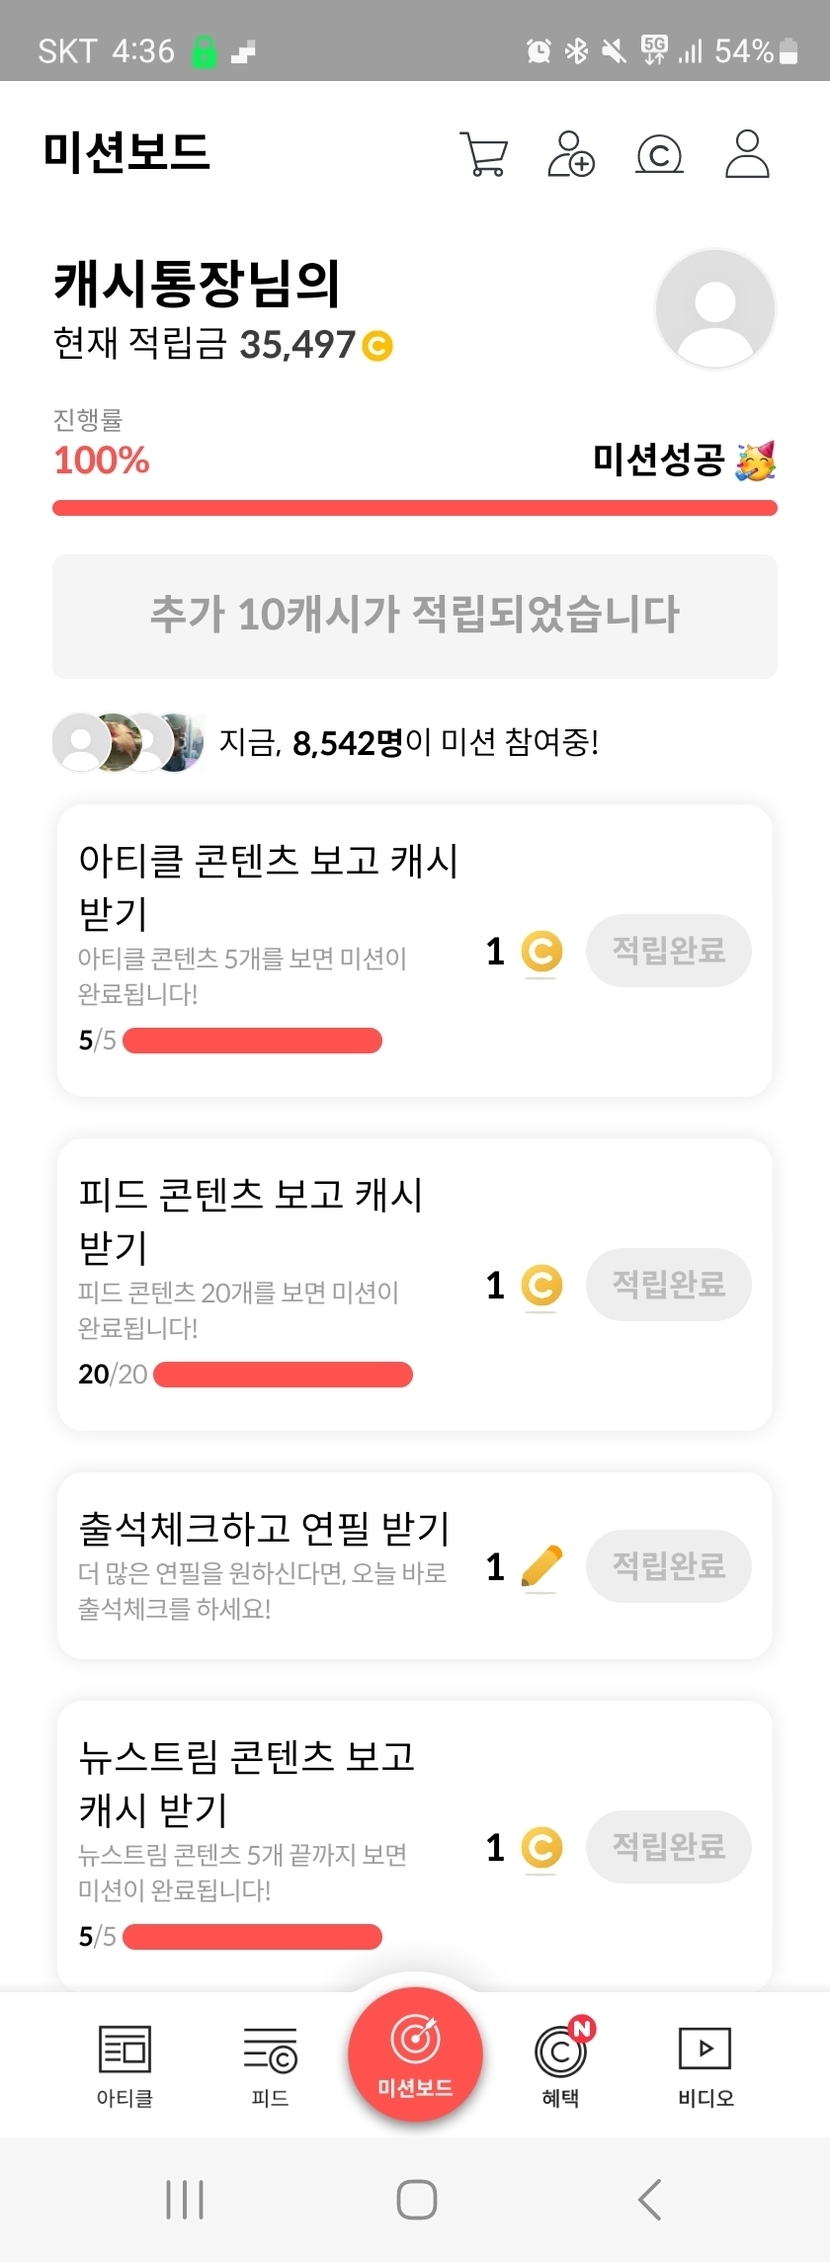Screen dimensions: 830x2262
Task: Tap the 추가 10캐시가 적립되었습니다 banner
Action: [x=415, y=616]
